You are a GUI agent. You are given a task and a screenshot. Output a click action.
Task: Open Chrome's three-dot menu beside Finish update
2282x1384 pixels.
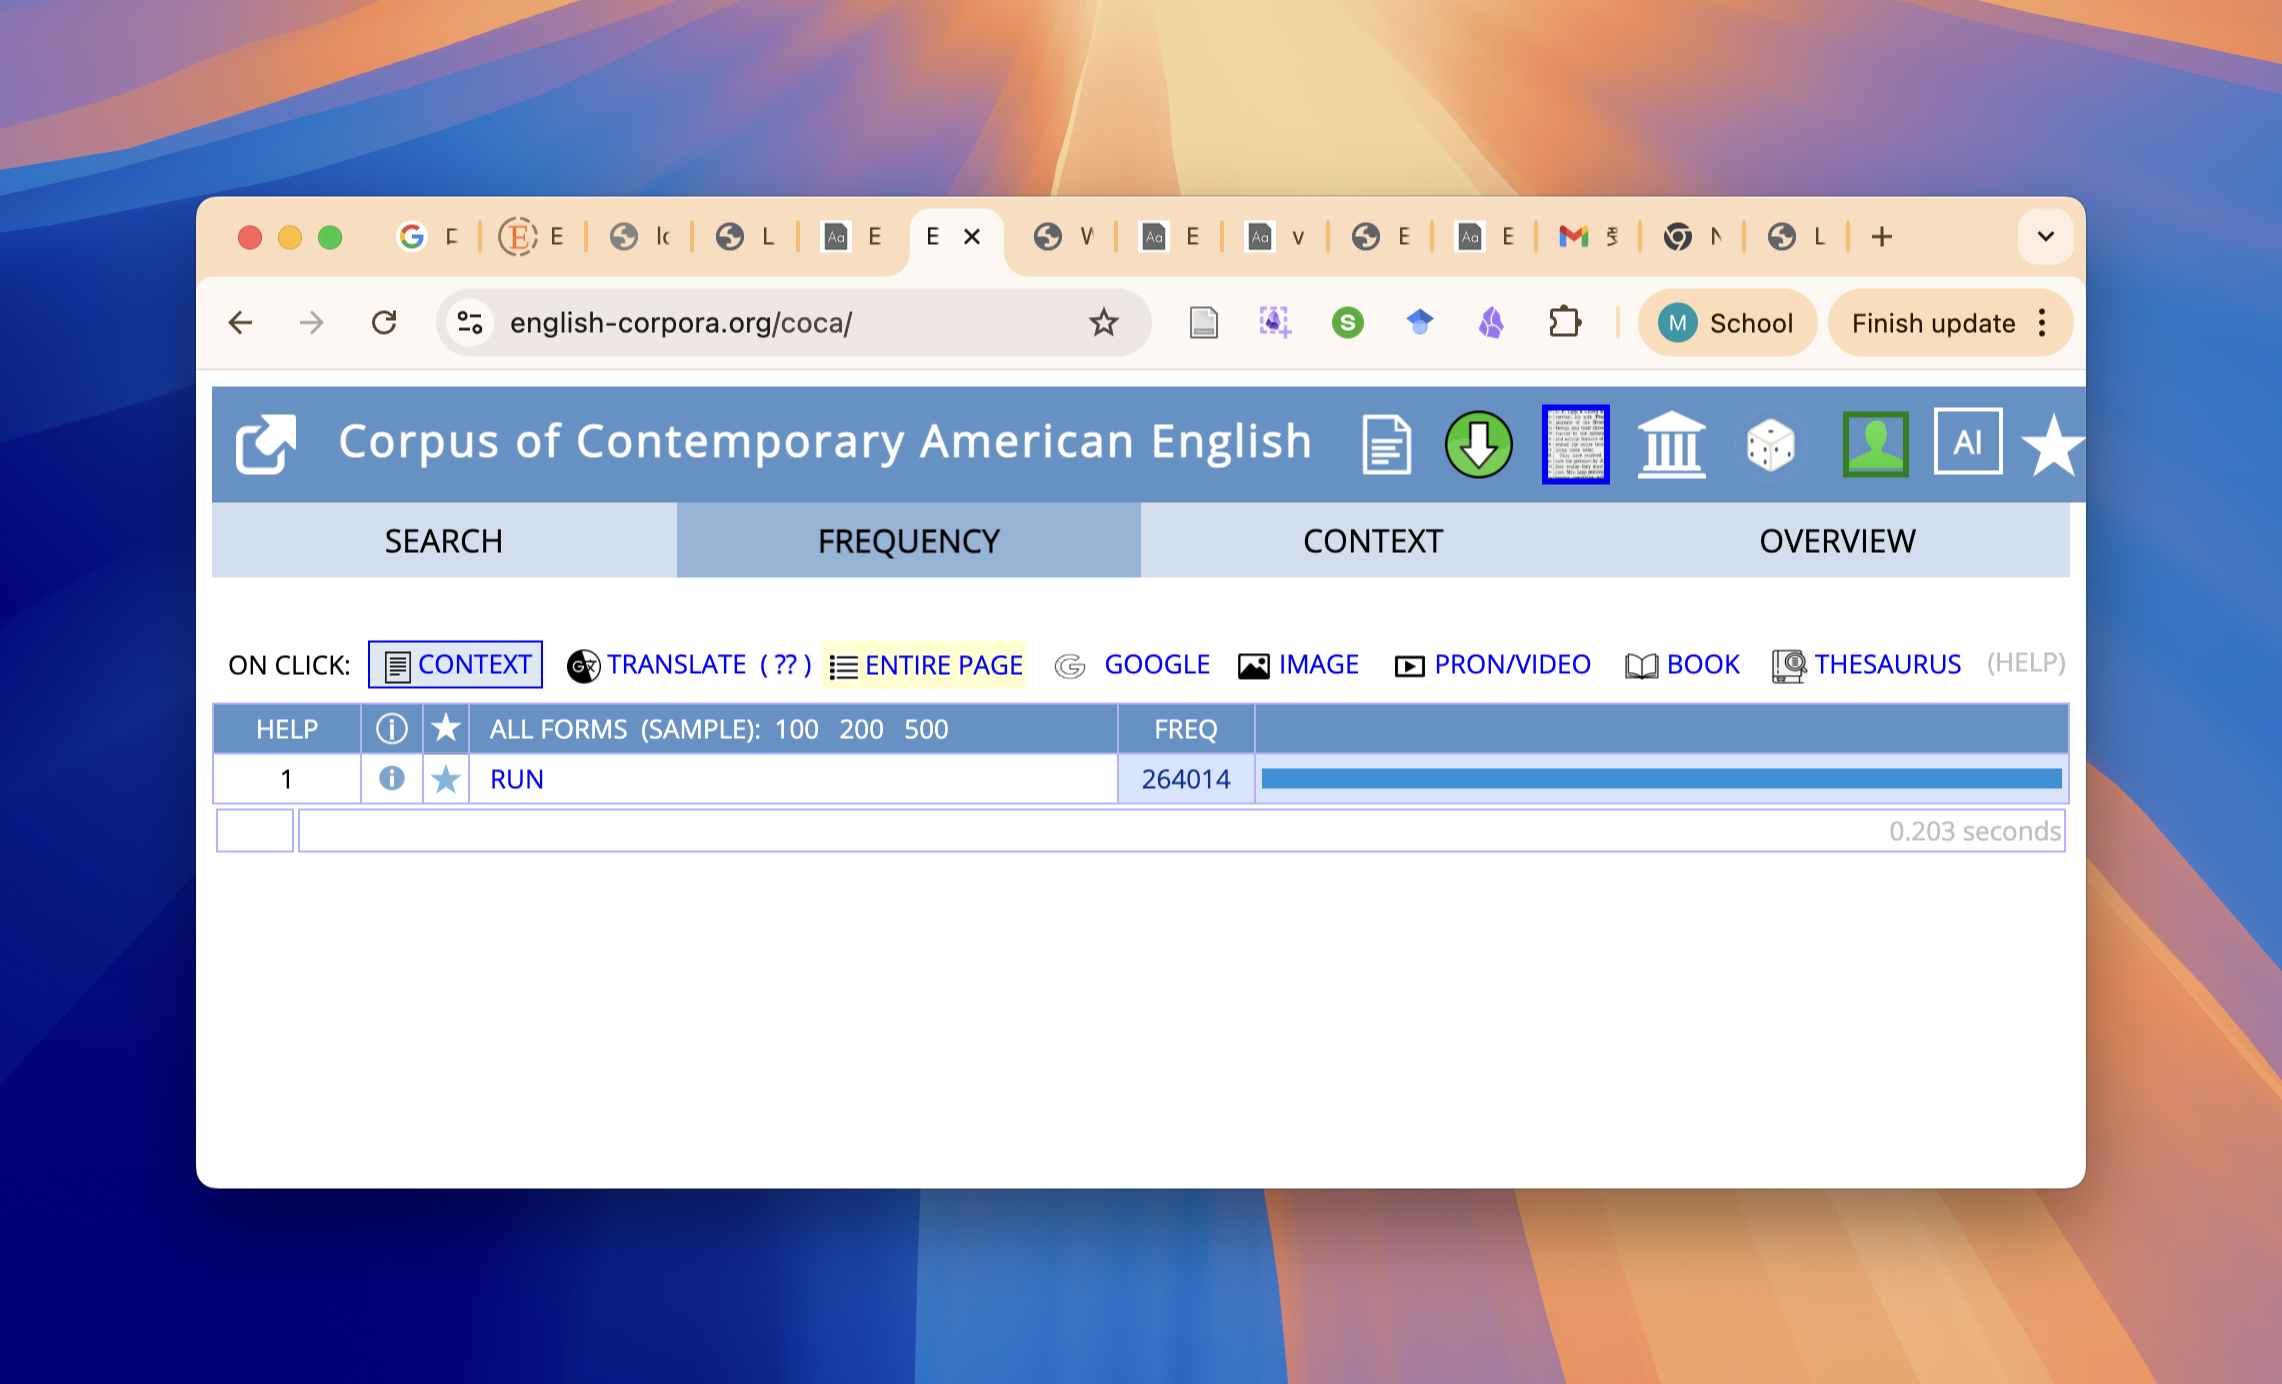pyautogui.click(x=2042, y=323)
